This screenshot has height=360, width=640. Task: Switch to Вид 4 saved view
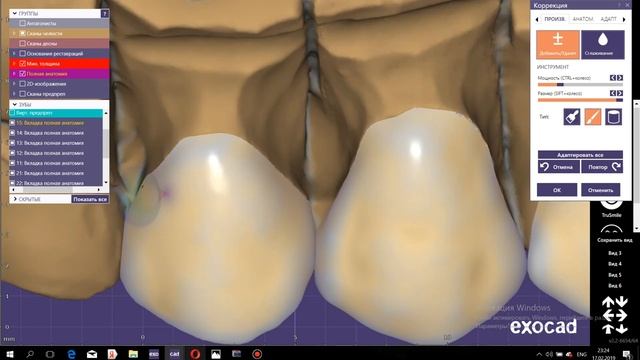pos(614,264)
